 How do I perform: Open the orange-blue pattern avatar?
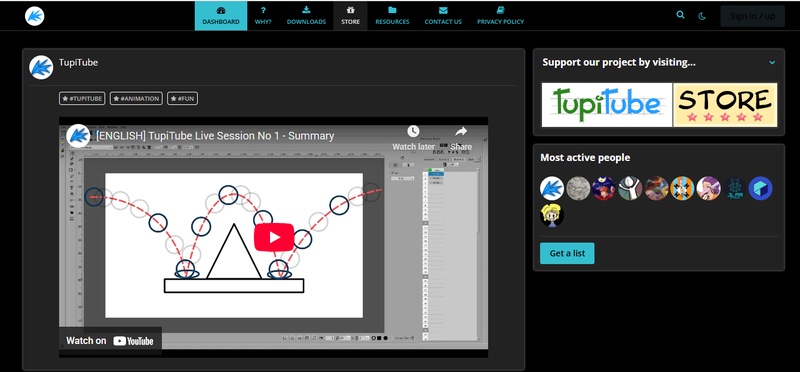click(683, 188)
